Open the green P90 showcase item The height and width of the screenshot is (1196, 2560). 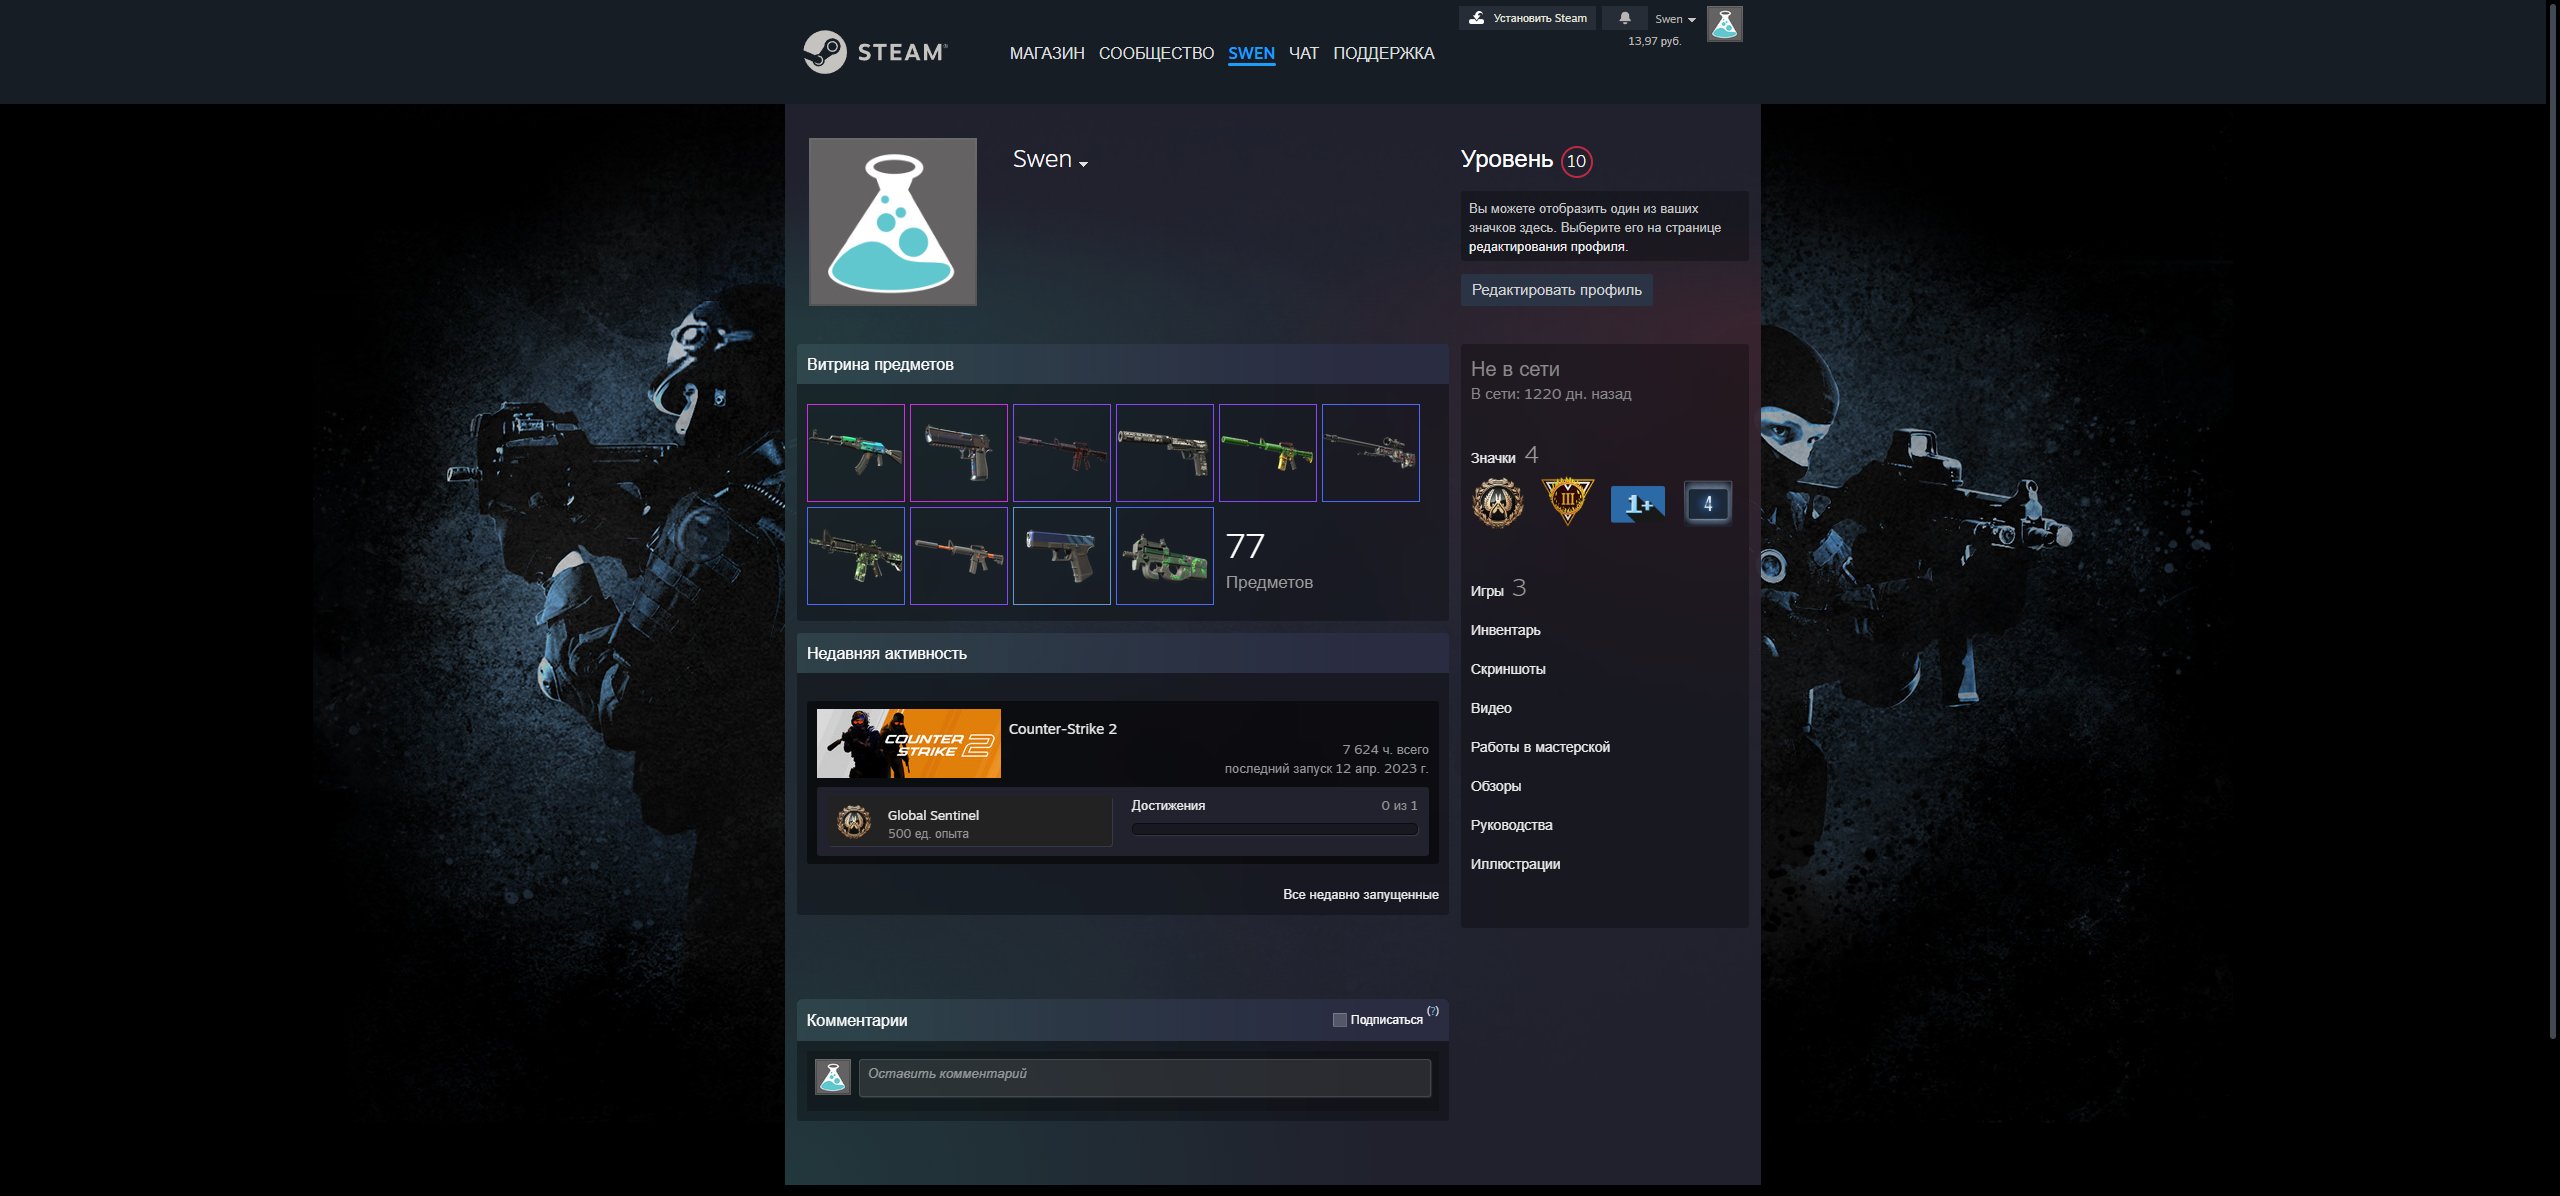pos(1165,556)
